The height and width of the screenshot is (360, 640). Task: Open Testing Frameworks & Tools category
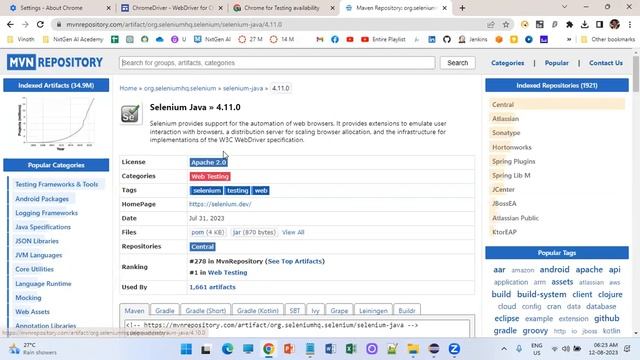pos(57,184)
